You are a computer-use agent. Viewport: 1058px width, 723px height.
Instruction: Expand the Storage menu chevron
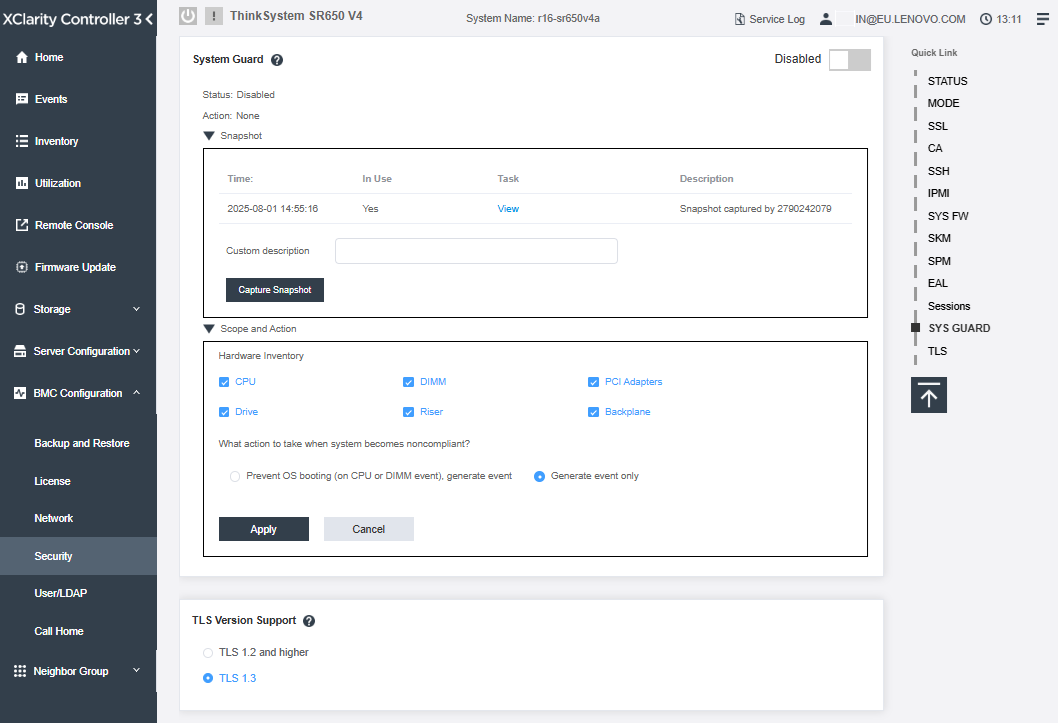136,309
